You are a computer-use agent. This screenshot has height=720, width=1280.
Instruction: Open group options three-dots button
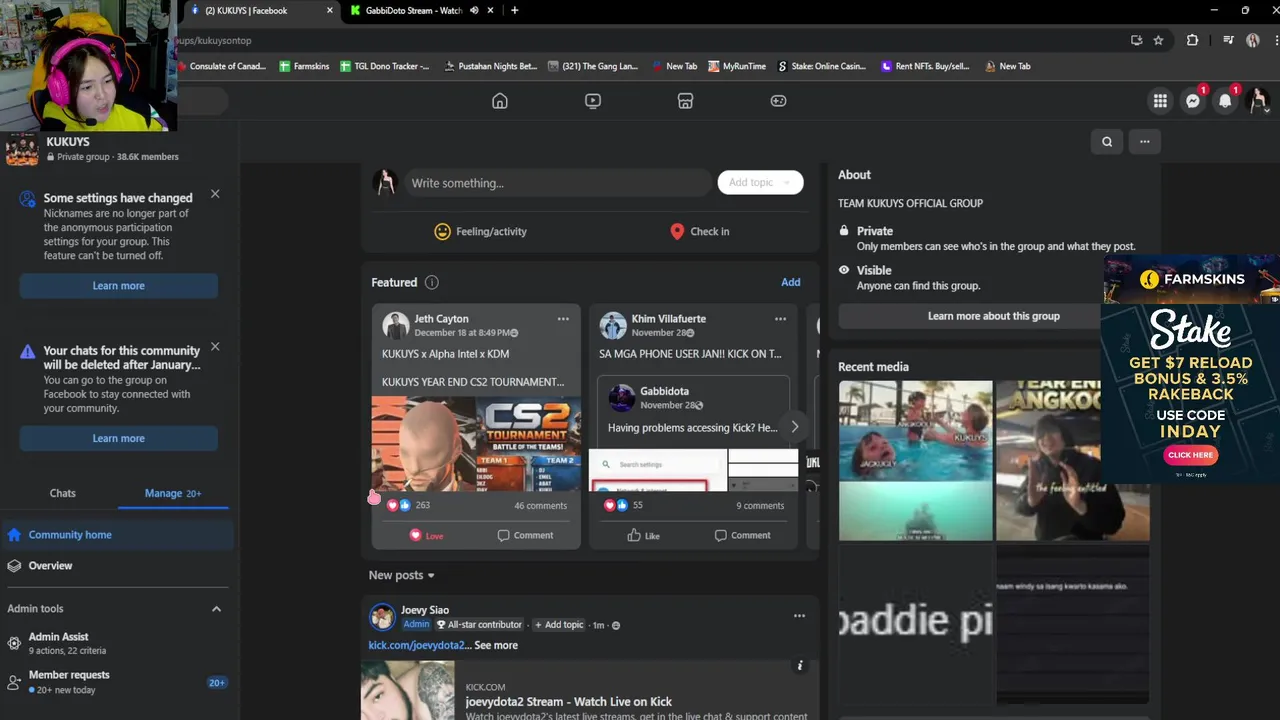pyautogui.click(x=1145, y=142)
